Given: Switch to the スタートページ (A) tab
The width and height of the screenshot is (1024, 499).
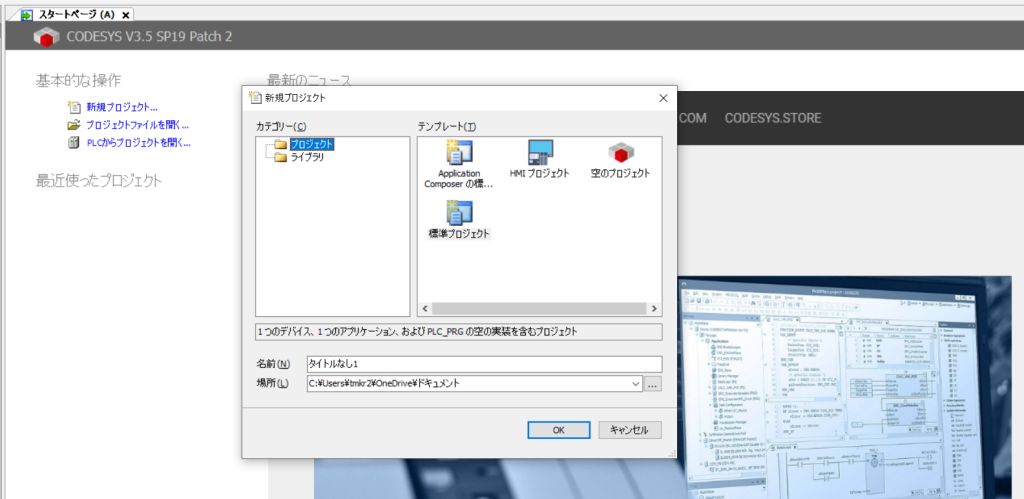Looking at the screenshot, I should click(x=74, y=14).
